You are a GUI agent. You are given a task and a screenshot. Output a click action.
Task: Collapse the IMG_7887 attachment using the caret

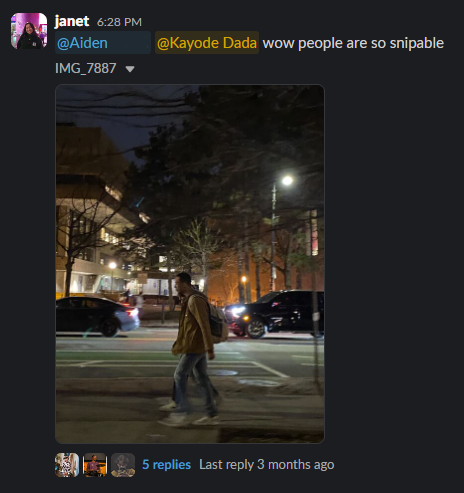point(130,69)
